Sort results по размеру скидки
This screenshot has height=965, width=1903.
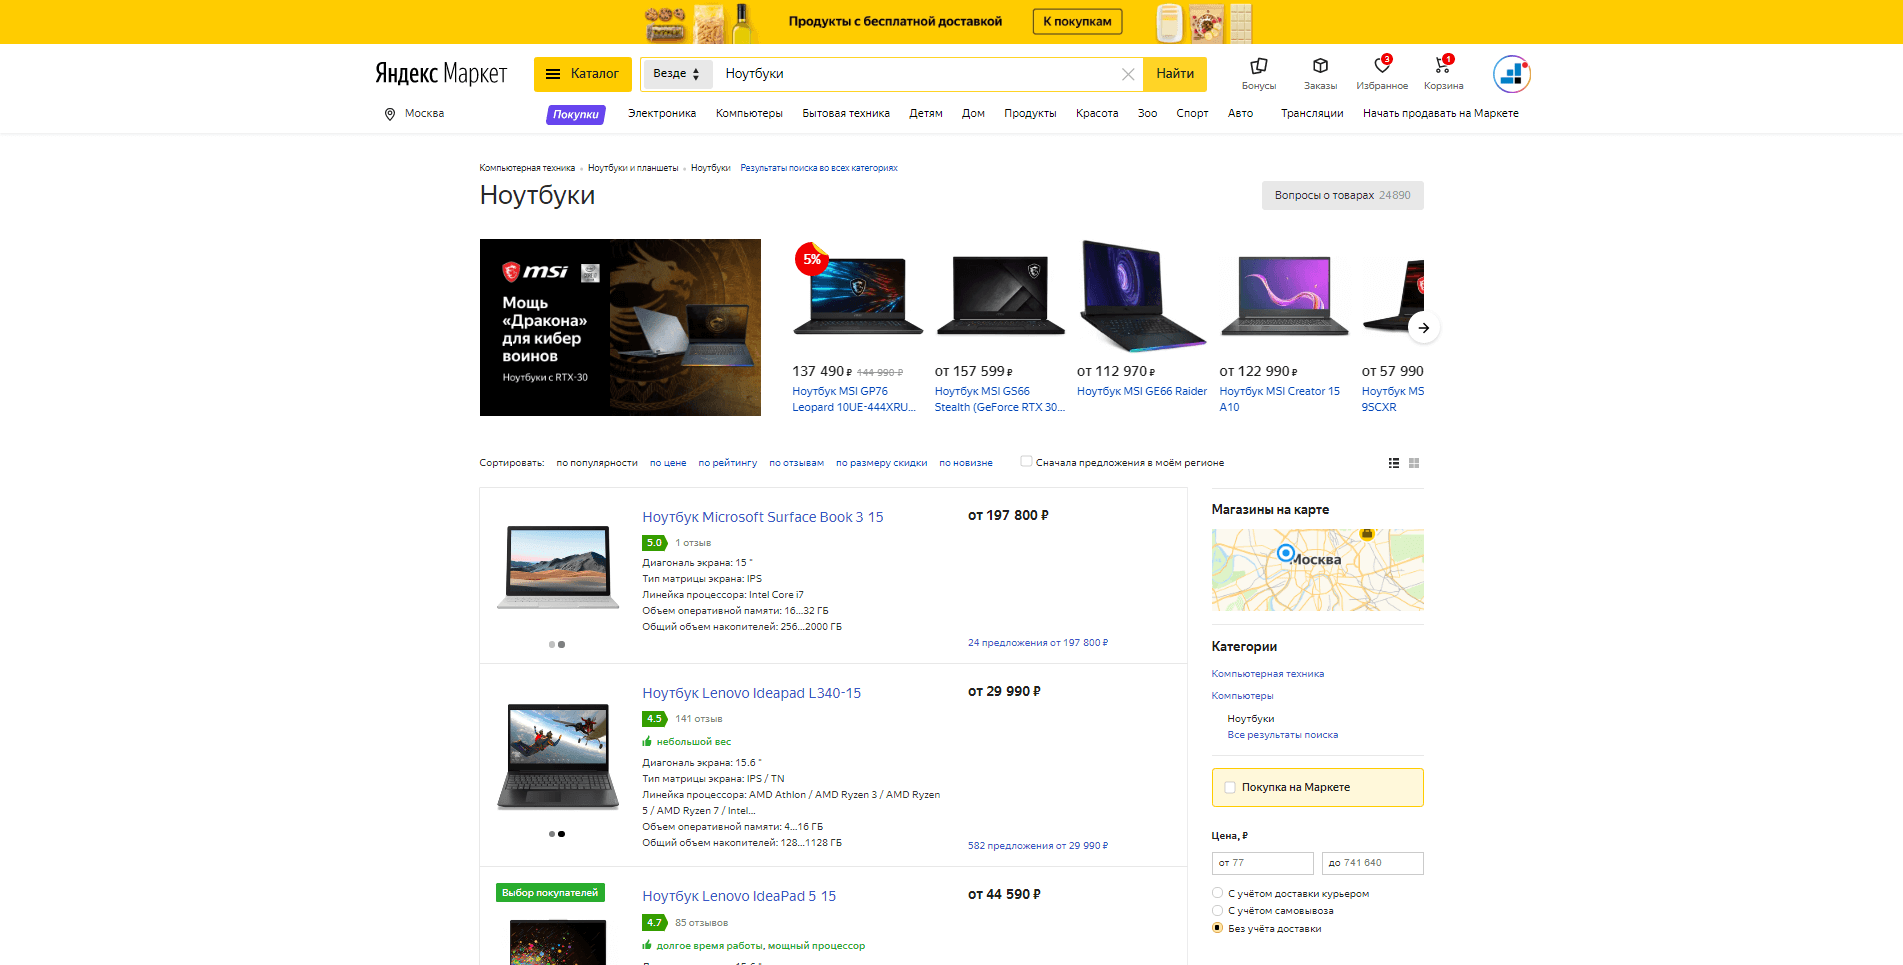882,463
